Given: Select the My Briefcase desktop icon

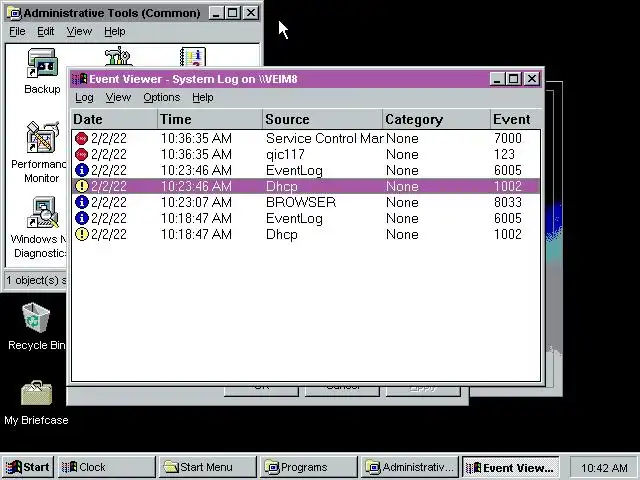Looking at the screenshot, I should click(36, 393).
